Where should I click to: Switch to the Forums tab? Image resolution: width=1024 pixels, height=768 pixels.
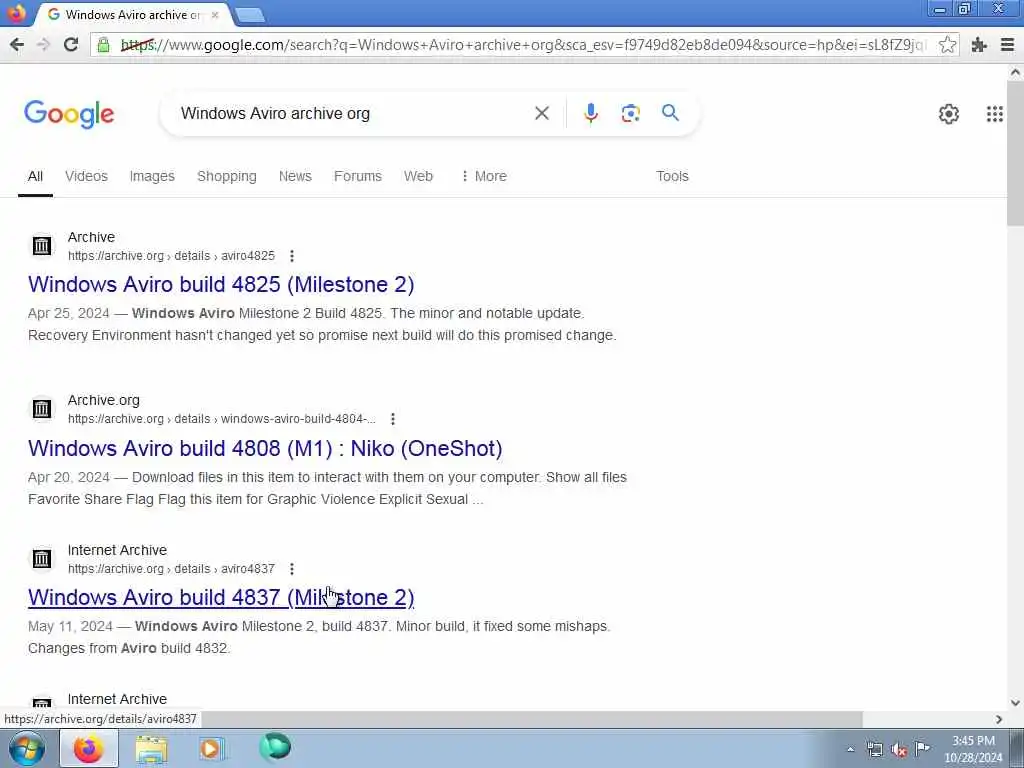[x=358, y=176]
